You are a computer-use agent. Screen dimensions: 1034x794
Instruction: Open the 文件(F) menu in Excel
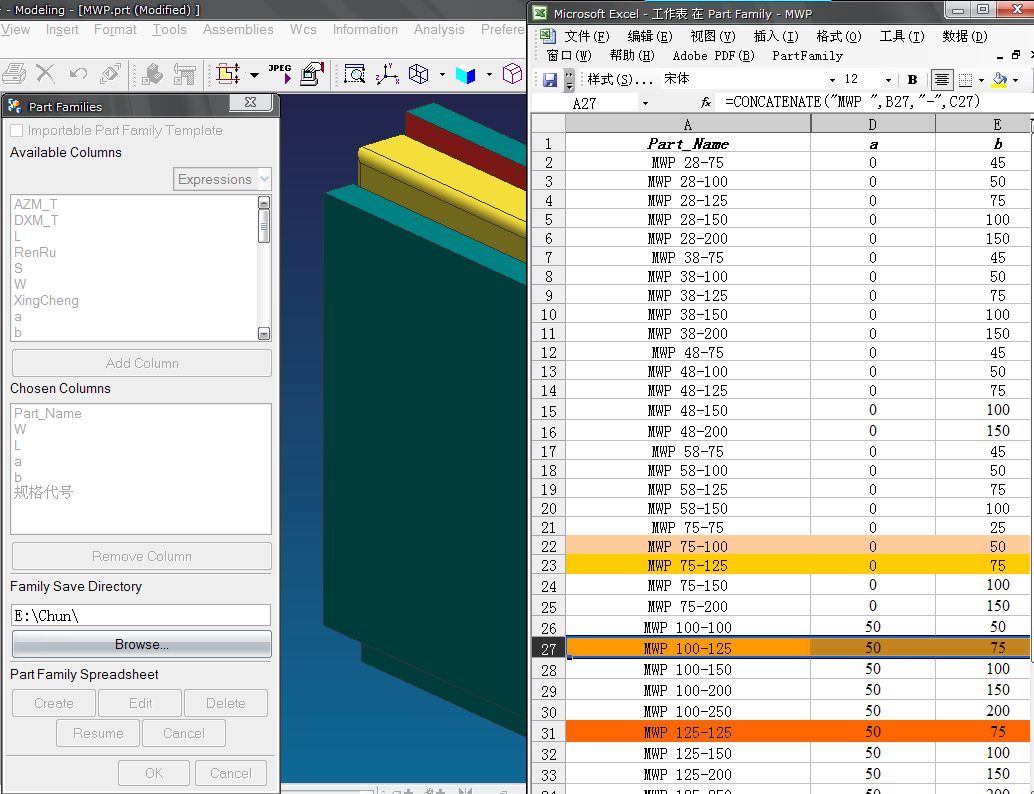pyautogui.click(x=586, y=36)
